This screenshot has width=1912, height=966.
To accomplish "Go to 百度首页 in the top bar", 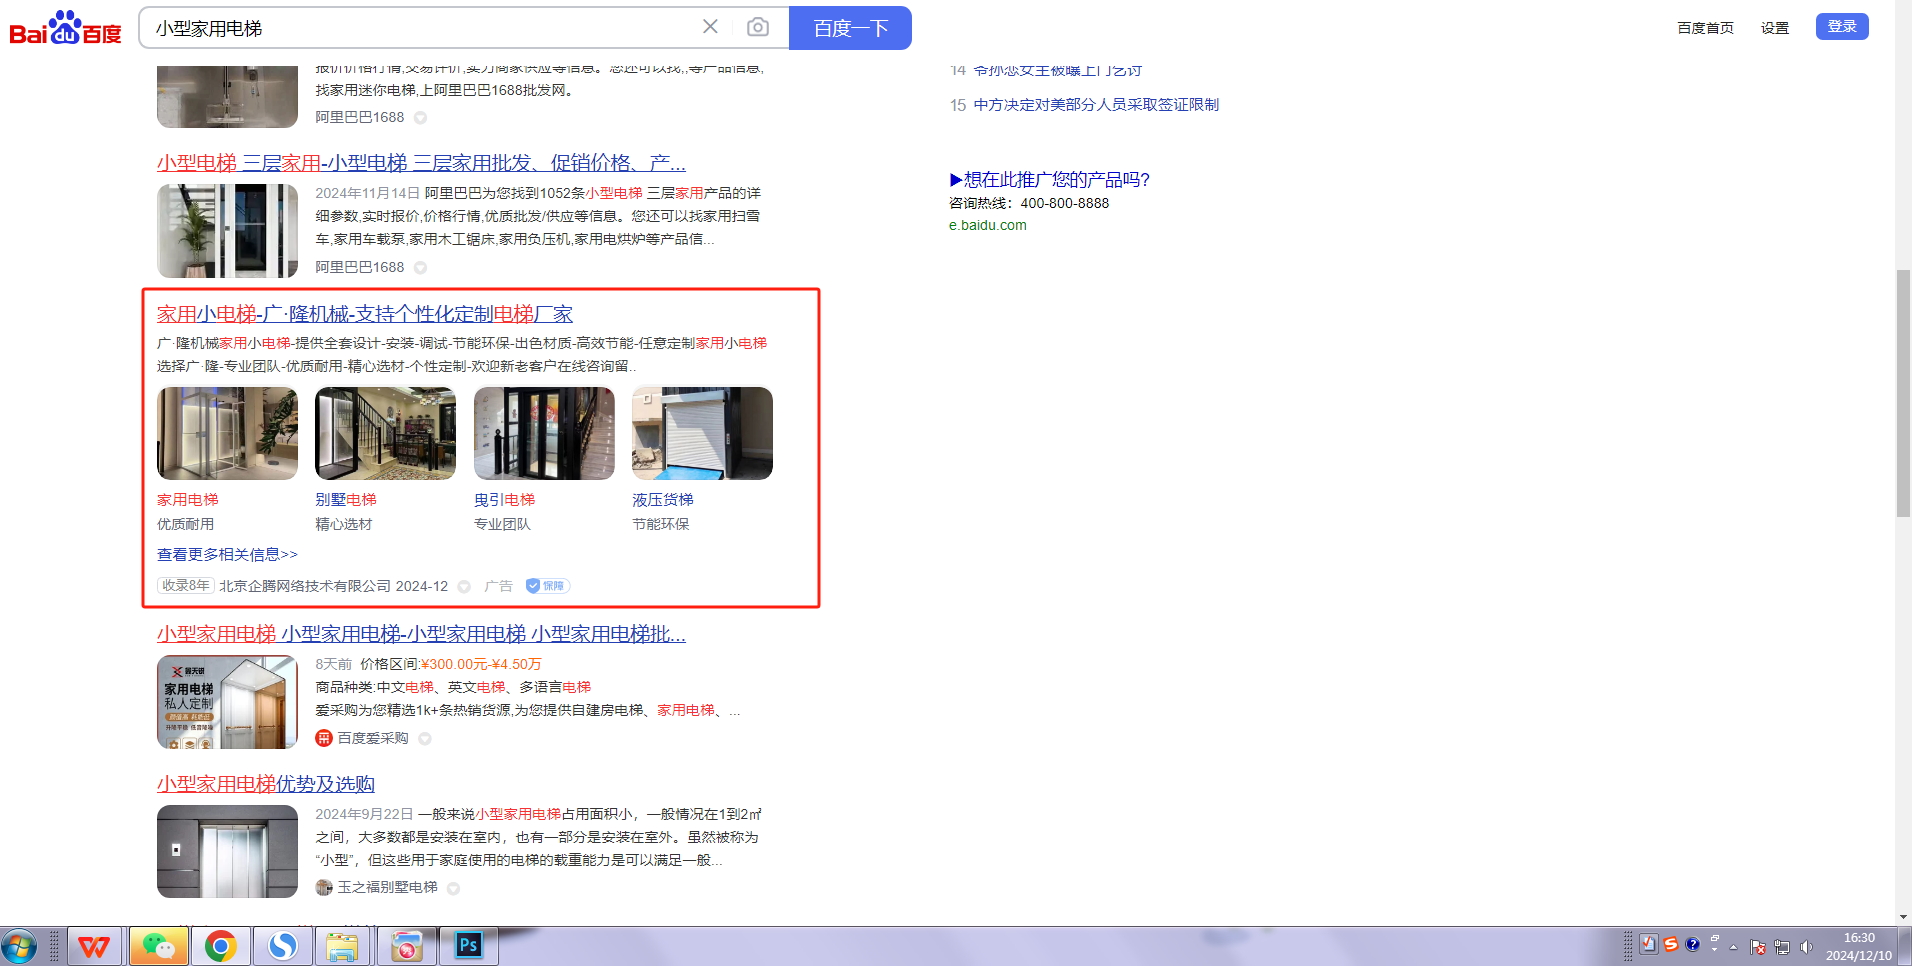I will coord(1705,28).
